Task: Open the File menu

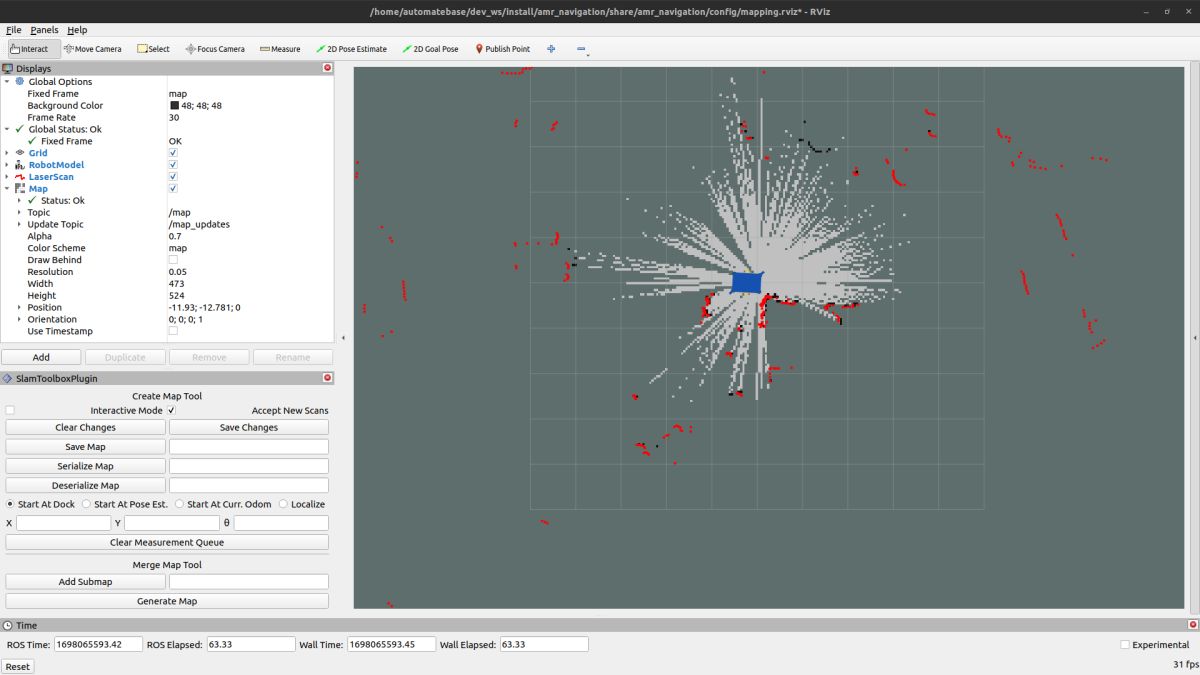Action: (13, 30)
